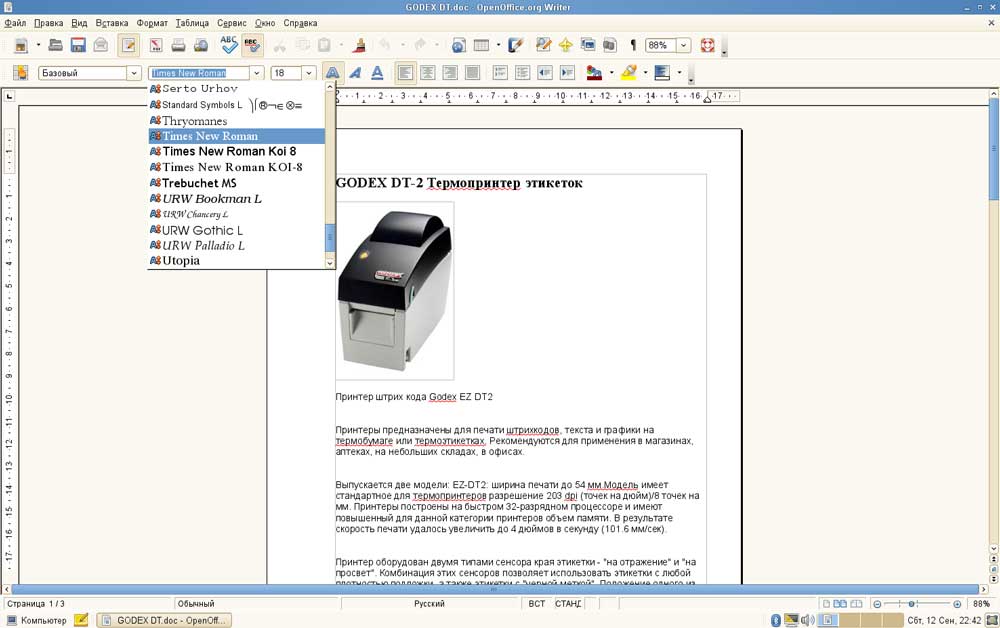Open the Таблица menu
Viewport: 1000px width, 628px height.
tap(192, 22)
